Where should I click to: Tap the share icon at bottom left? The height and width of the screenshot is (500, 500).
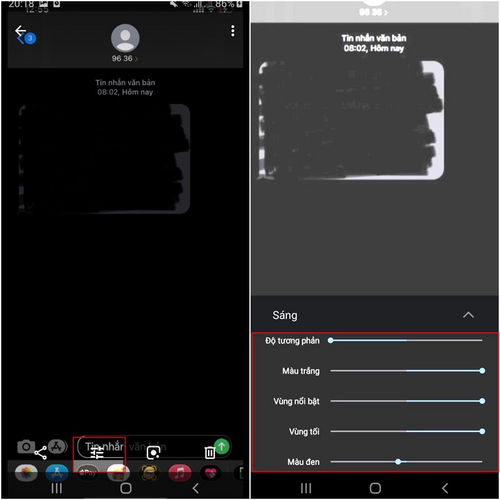coord(40,453)
